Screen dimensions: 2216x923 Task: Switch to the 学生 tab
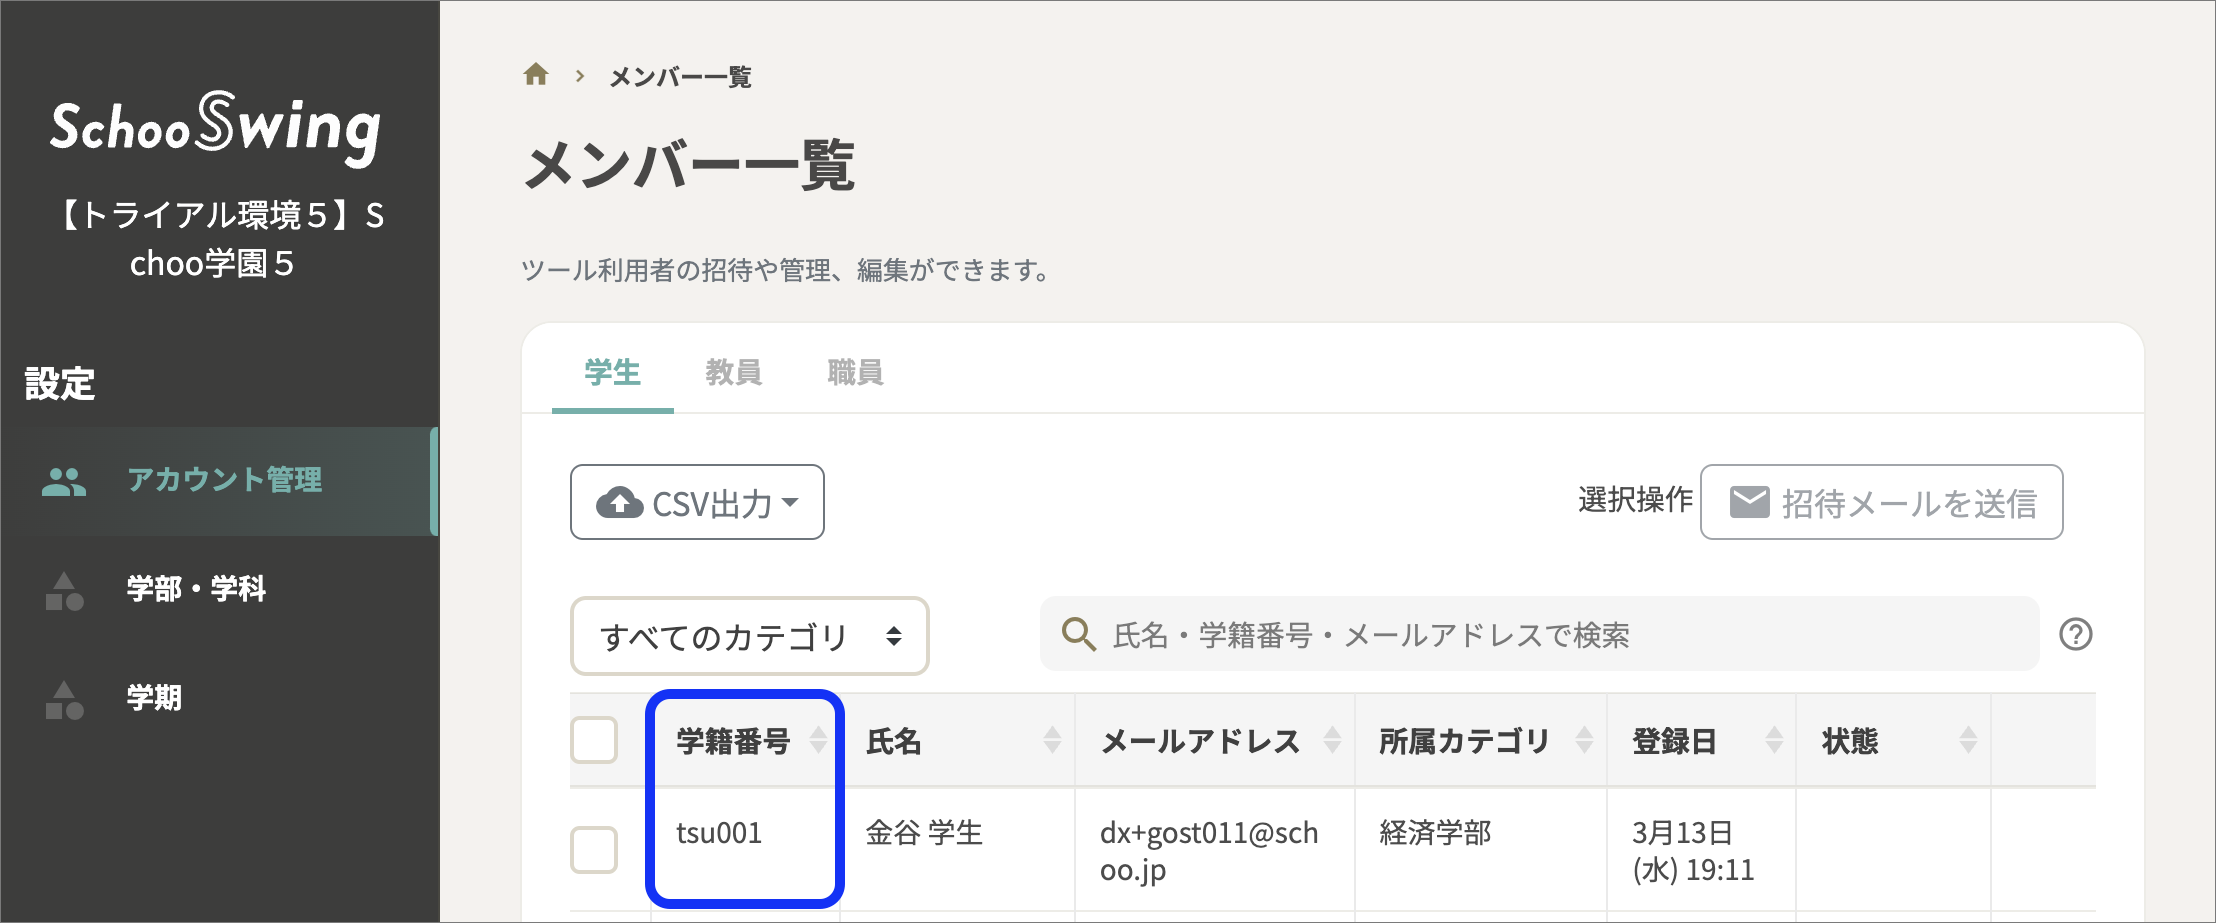click(612, 372)
